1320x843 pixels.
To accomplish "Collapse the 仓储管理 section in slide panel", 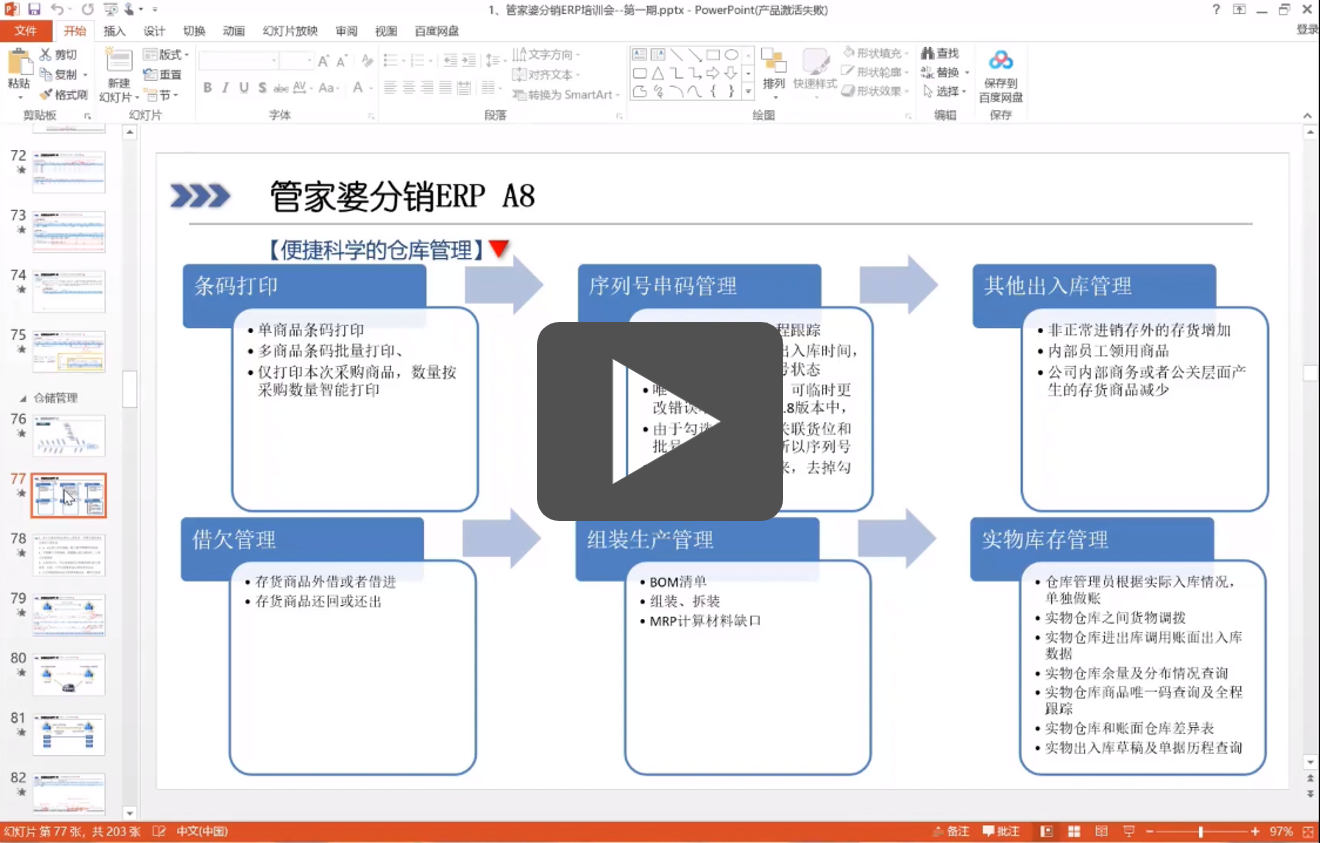I will pyautogui.click(x=23, y=398).
